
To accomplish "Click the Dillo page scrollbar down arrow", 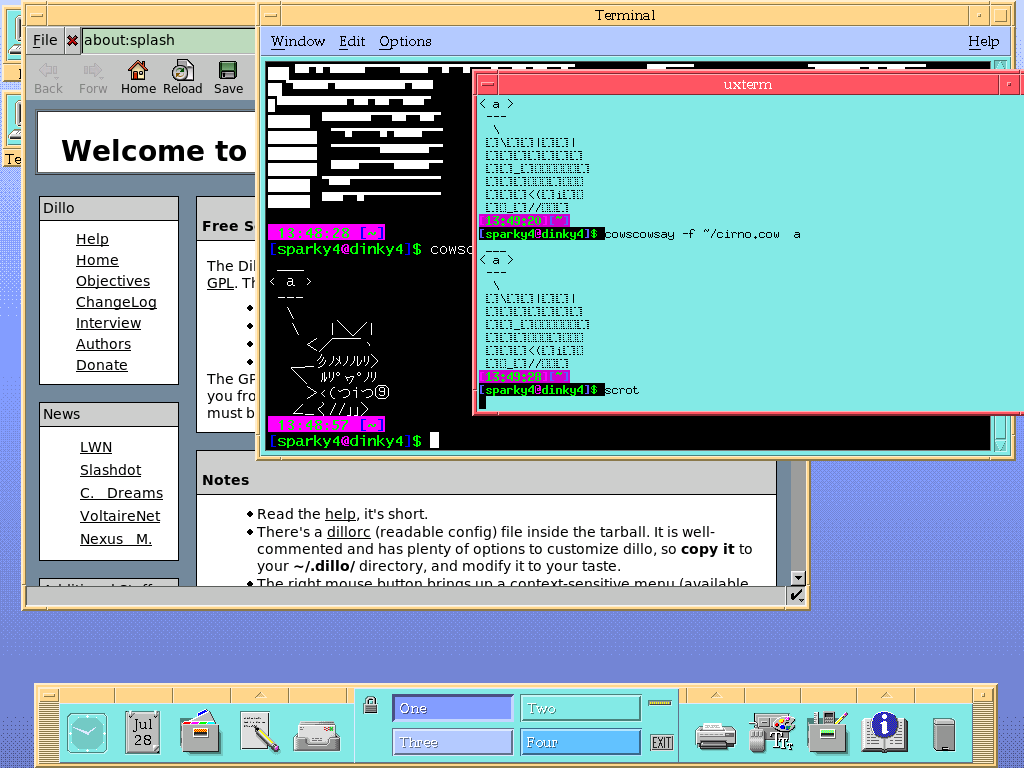I will tap(797, 578).
